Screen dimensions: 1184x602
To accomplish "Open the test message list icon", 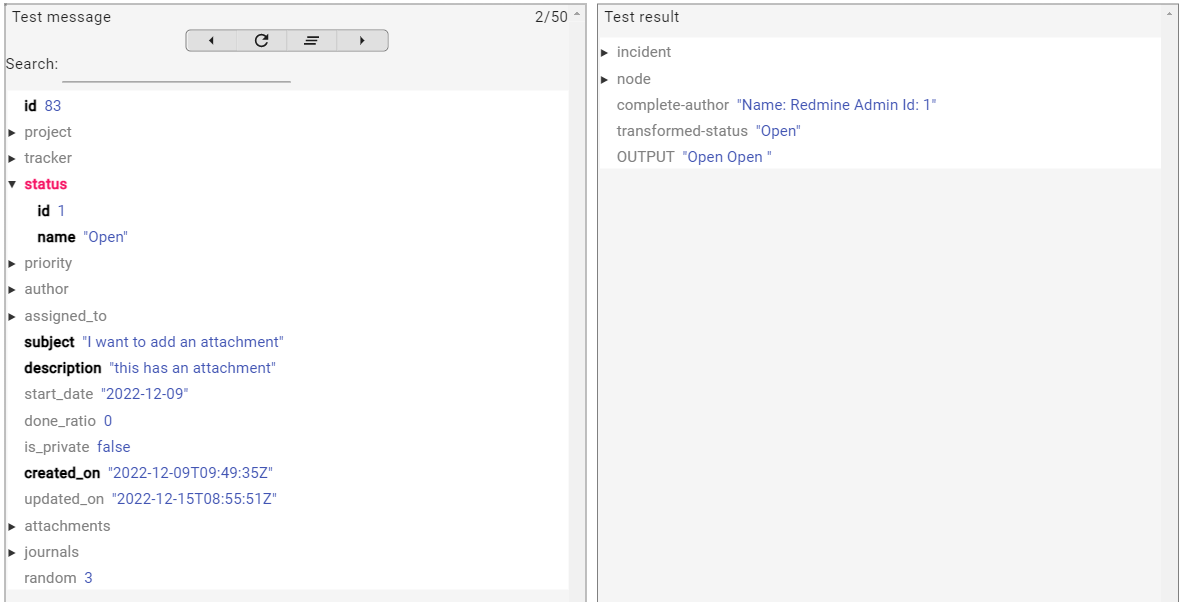I will (x=311, y=41).
